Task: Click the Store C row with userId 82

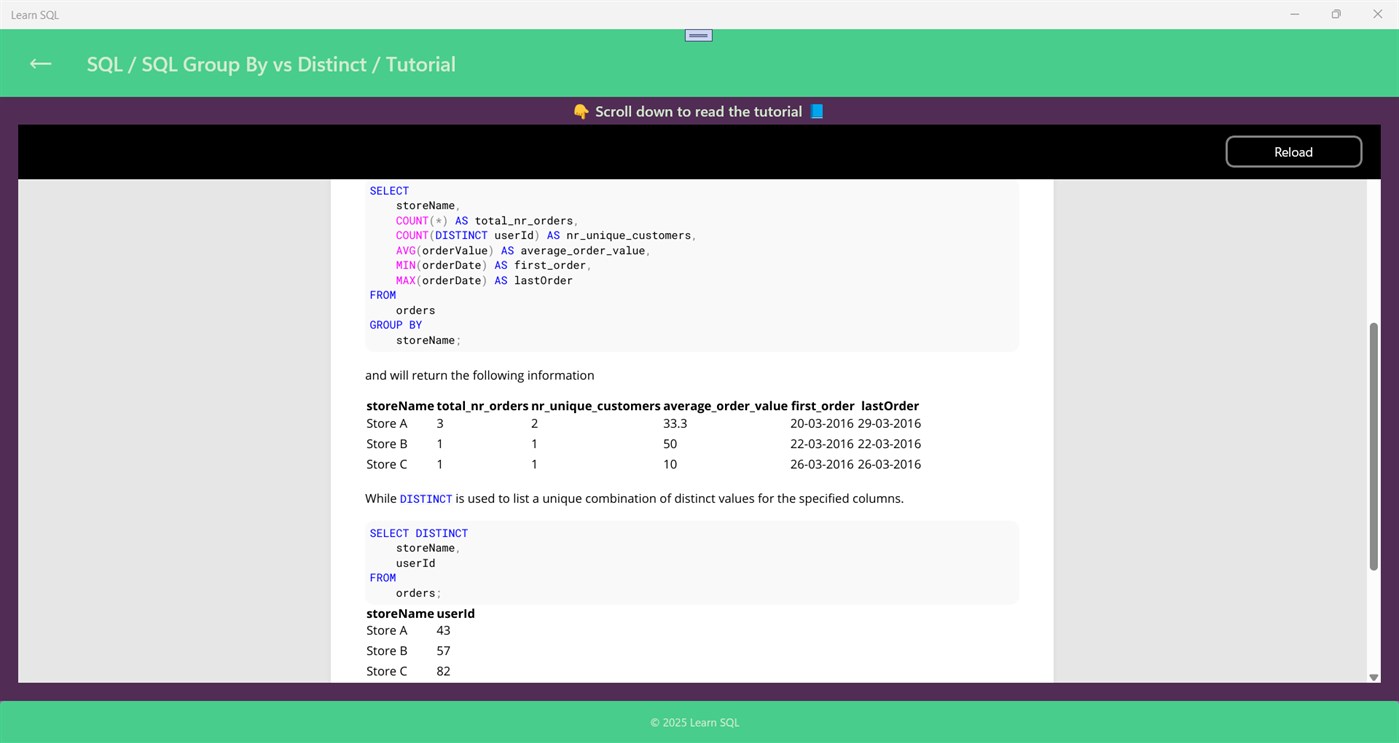Action: [410, 670]
